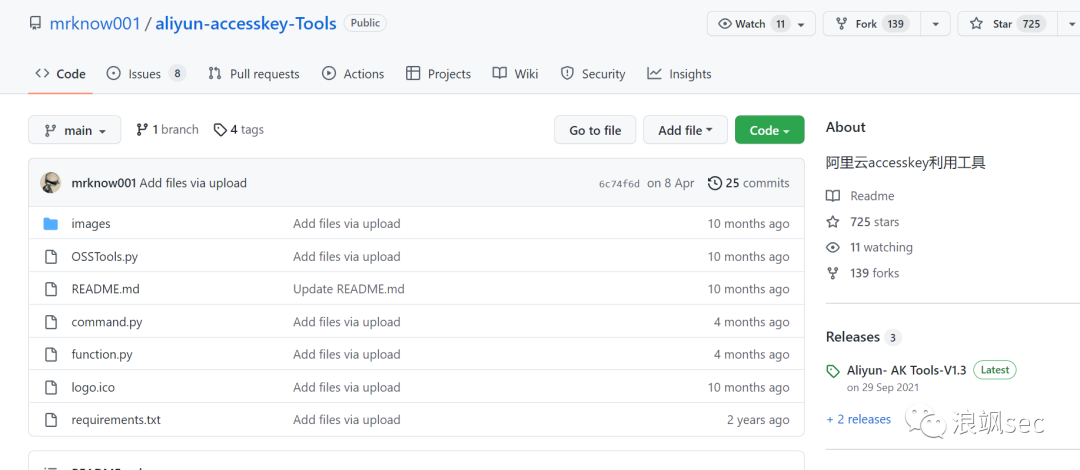This screenshot has width=1080, height=470.
Task: Switch to the Code tab
Action: pyautogui.click(x=61, y=74)
